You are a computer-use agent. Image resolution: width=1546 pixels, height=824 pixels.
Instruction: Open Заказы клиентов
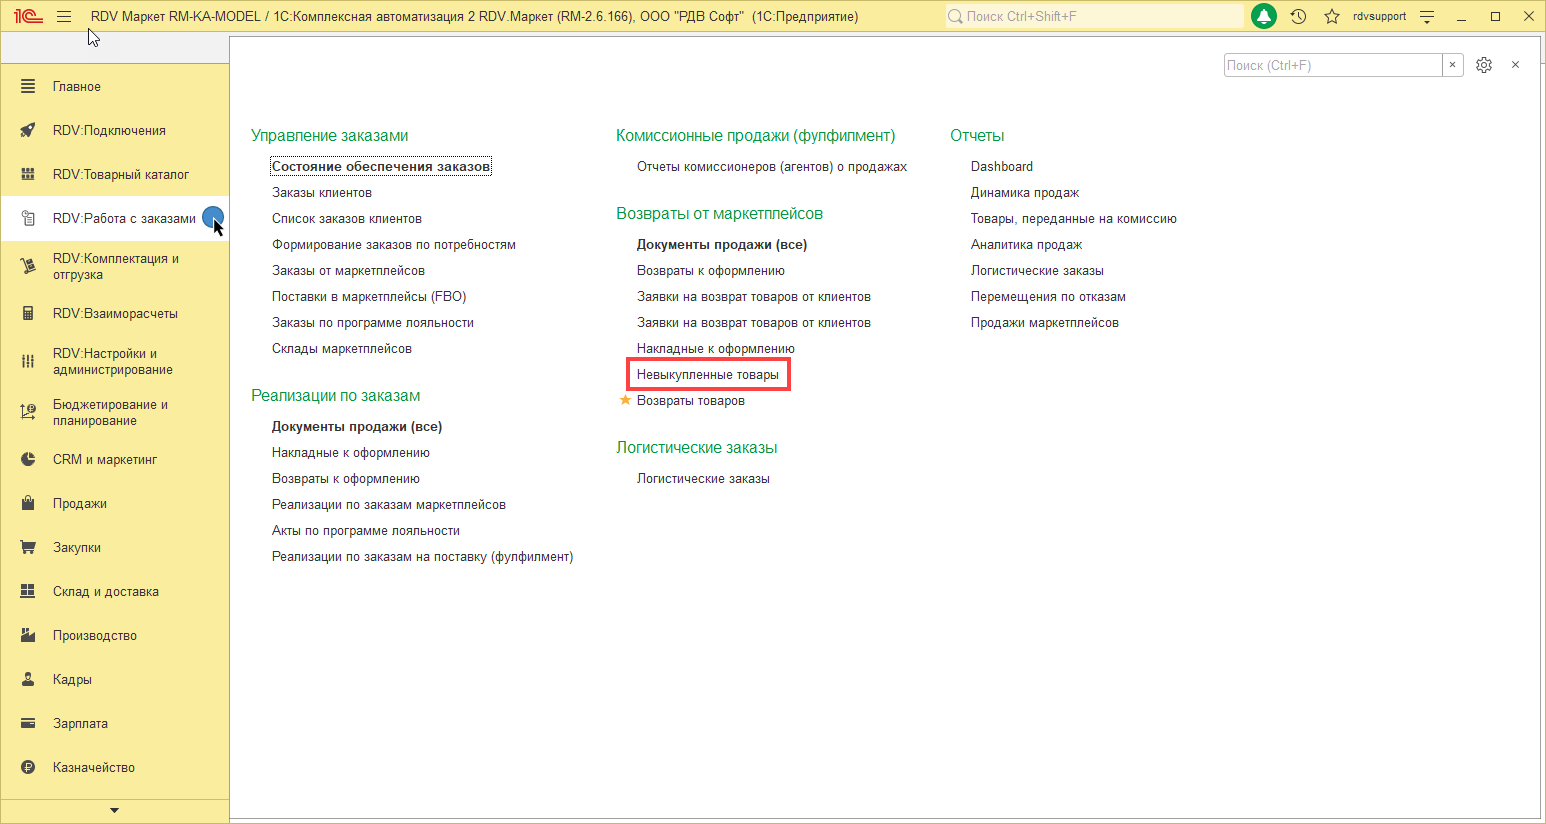[x=322, y=193]
